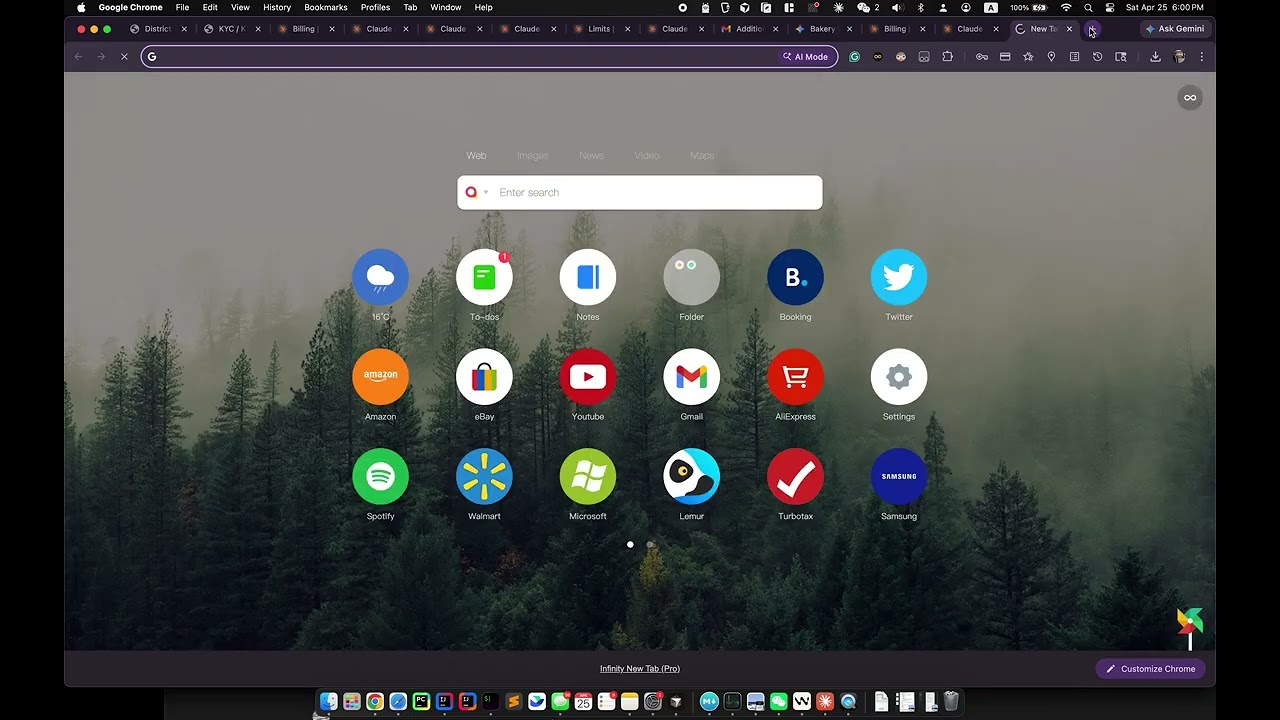The height and width of the screenshot is (720, 1280).
Task: Open the Folder shortcut group
Action: (x=691, y=277)
